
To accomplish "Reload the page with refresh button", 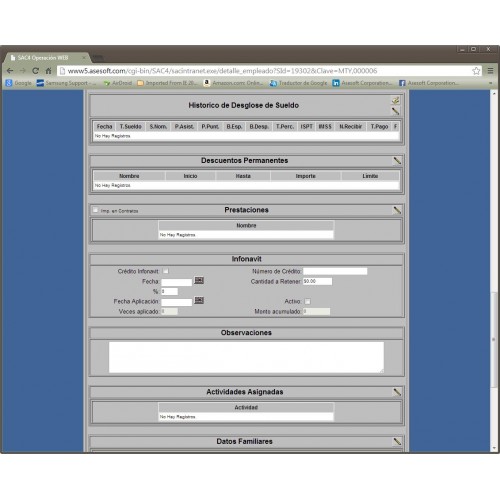I will click(x=35, y=71).
